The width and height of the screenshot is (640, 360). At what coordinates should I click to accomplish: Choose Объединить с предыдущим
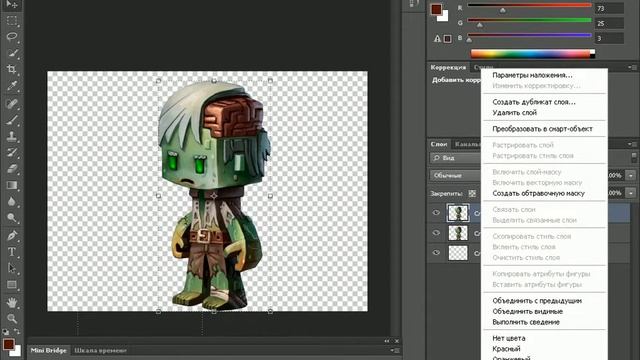537,301
